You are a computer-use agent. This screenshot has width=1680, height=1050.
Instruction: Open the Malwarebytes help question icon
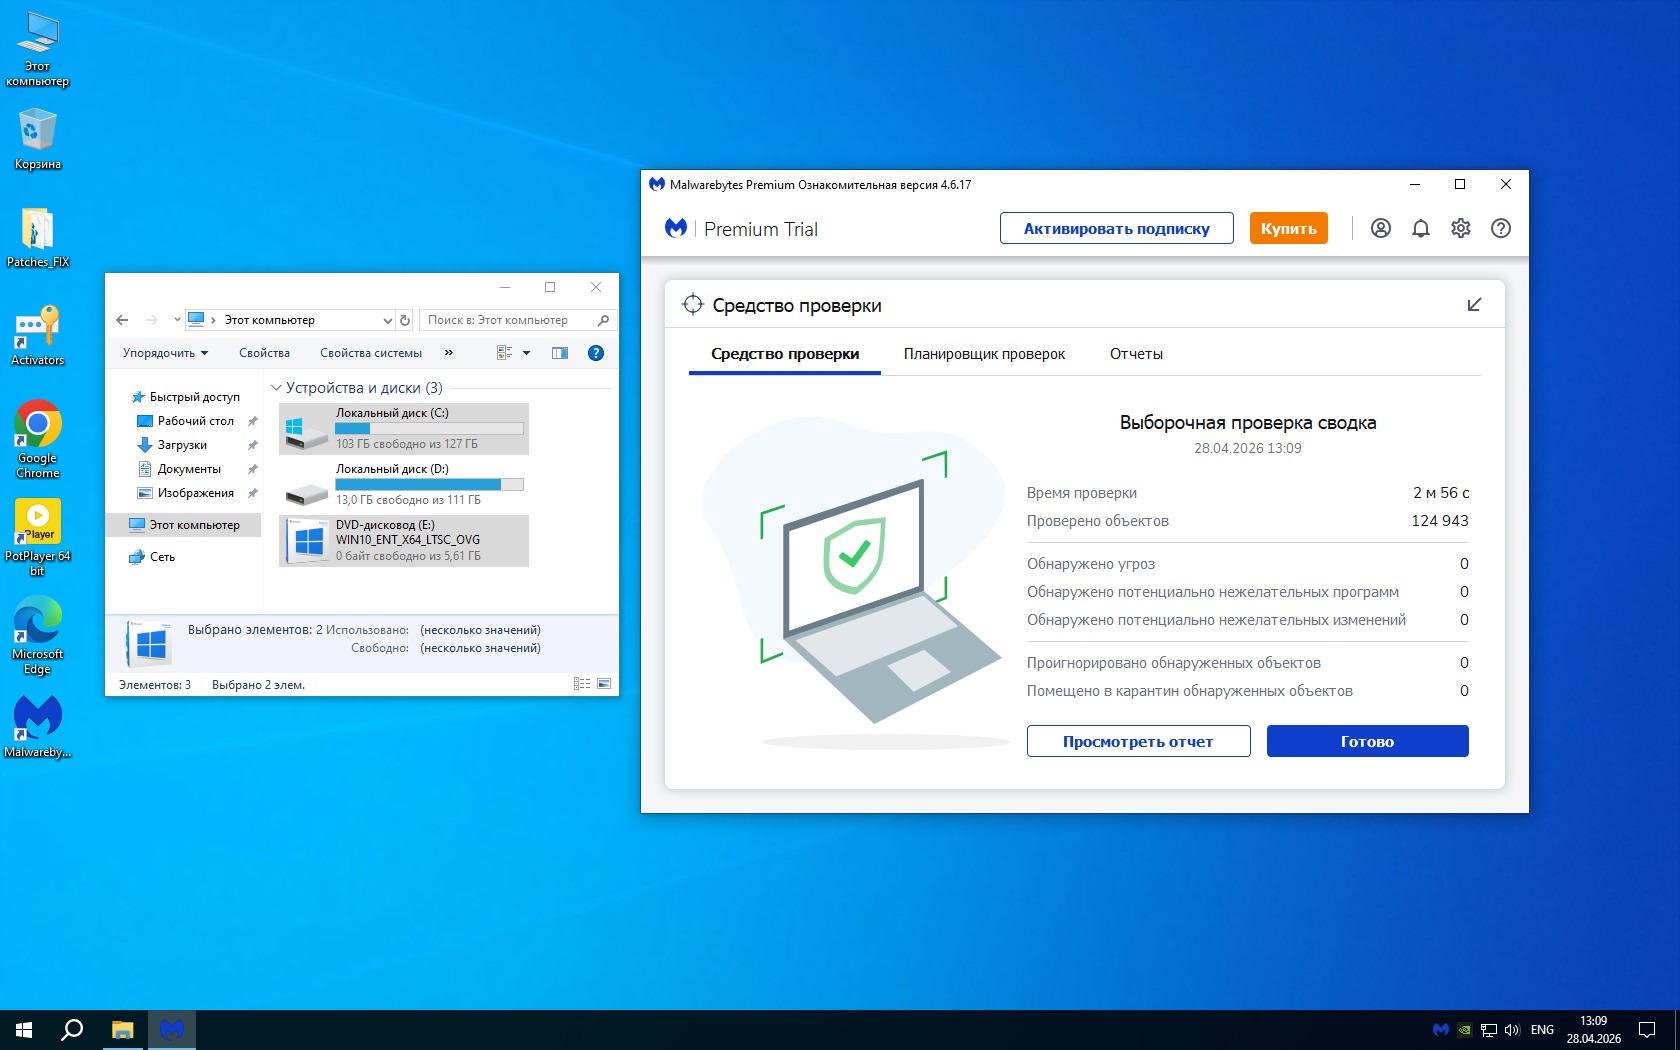pos(1500,228)
